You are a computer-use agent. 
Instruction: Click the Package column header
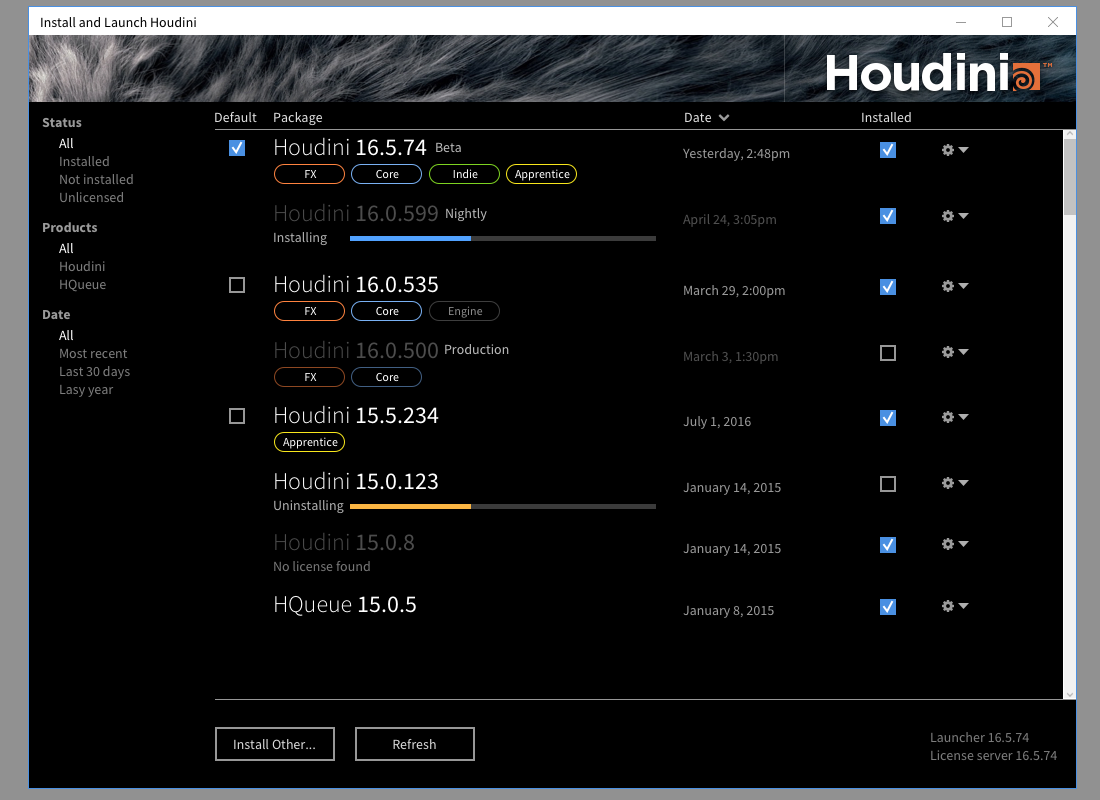297,118
